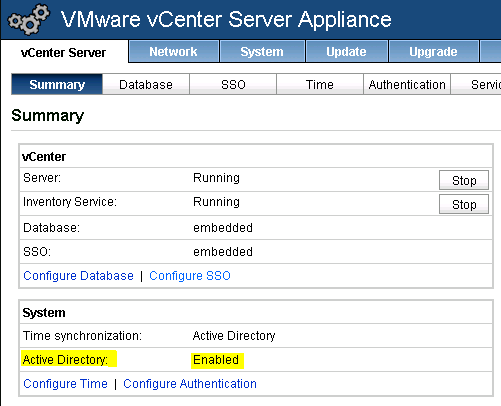501x406 pixels.
Task: Click the Server label in vCenter panel
Action: click(x=42, y=178)
